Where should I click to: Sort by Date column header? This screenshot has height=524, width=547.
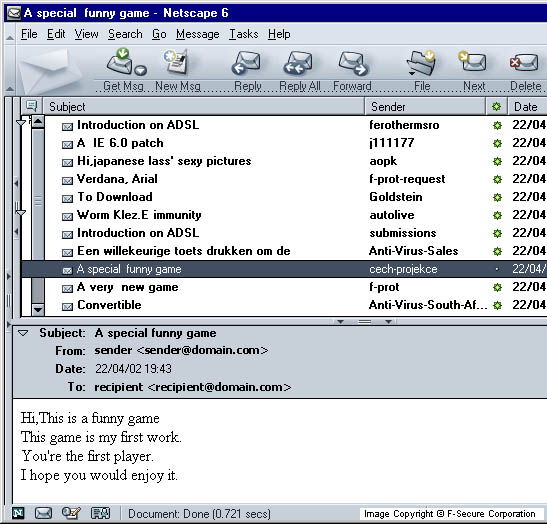click(527, 106)
